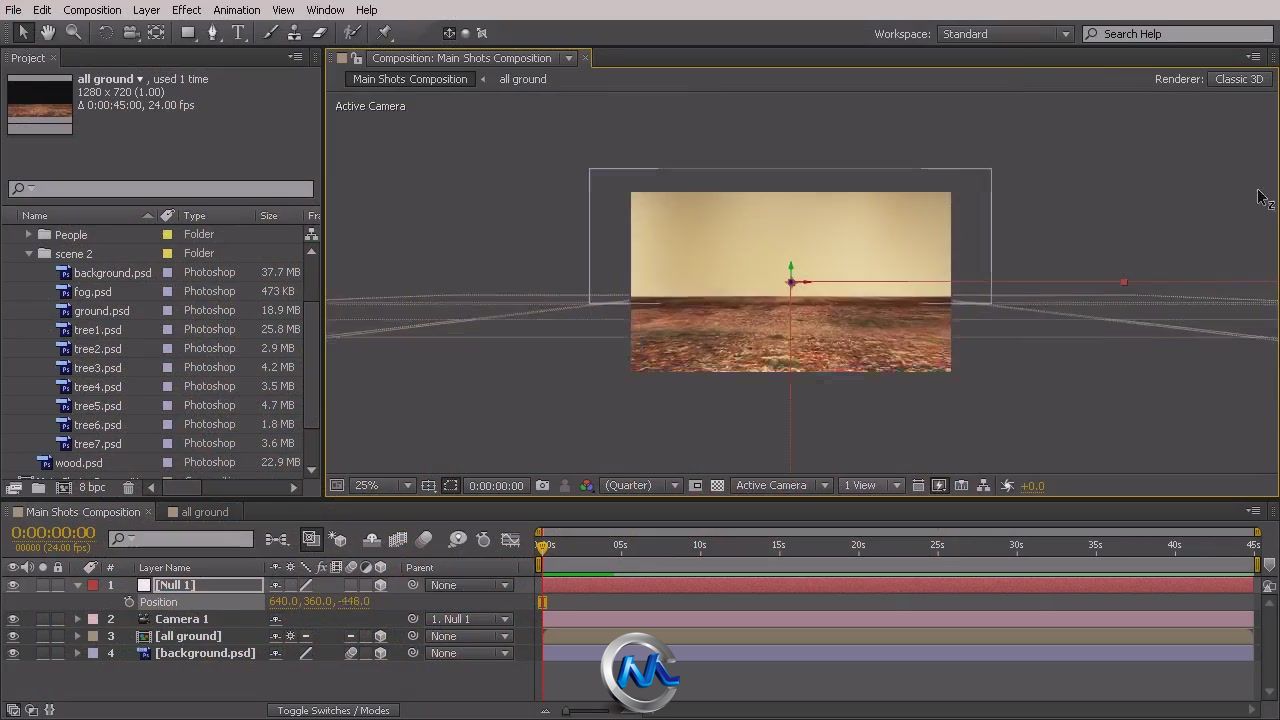Open the Animation menu
This screenshot has width=1280, height=720.
tap(237, 10)
